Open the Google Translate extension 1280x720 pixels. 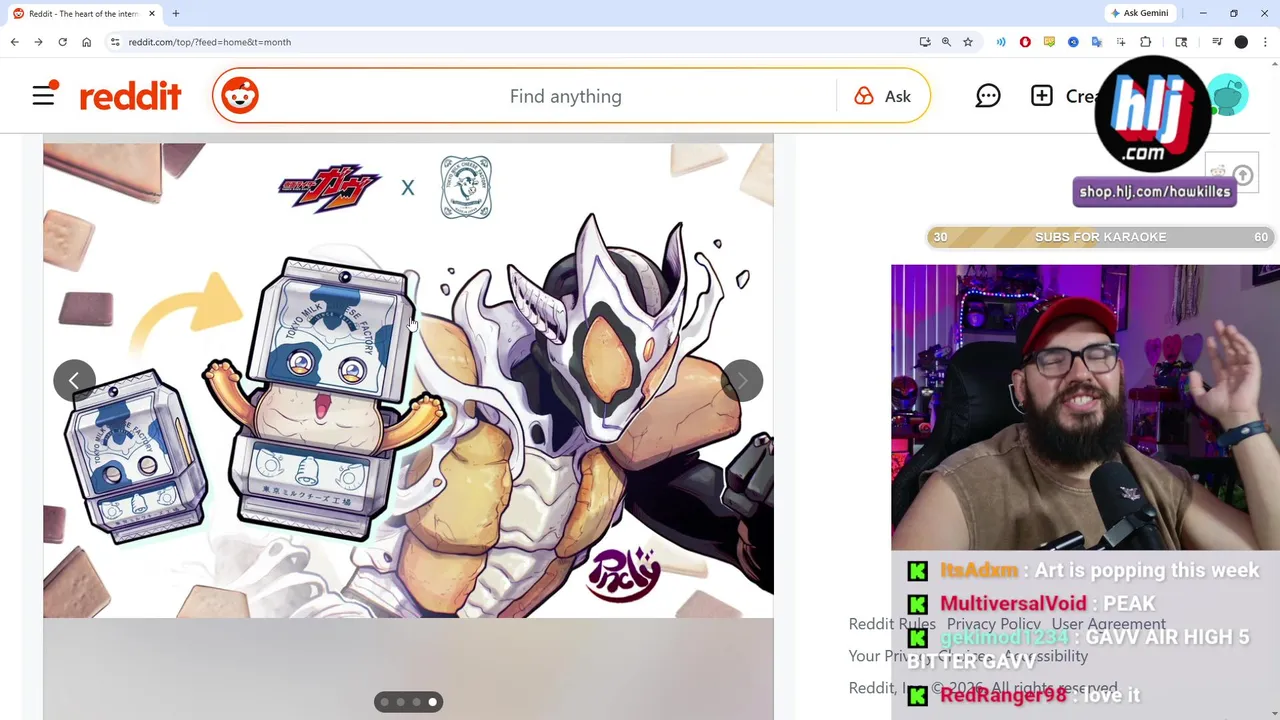tap(1097, 42)
